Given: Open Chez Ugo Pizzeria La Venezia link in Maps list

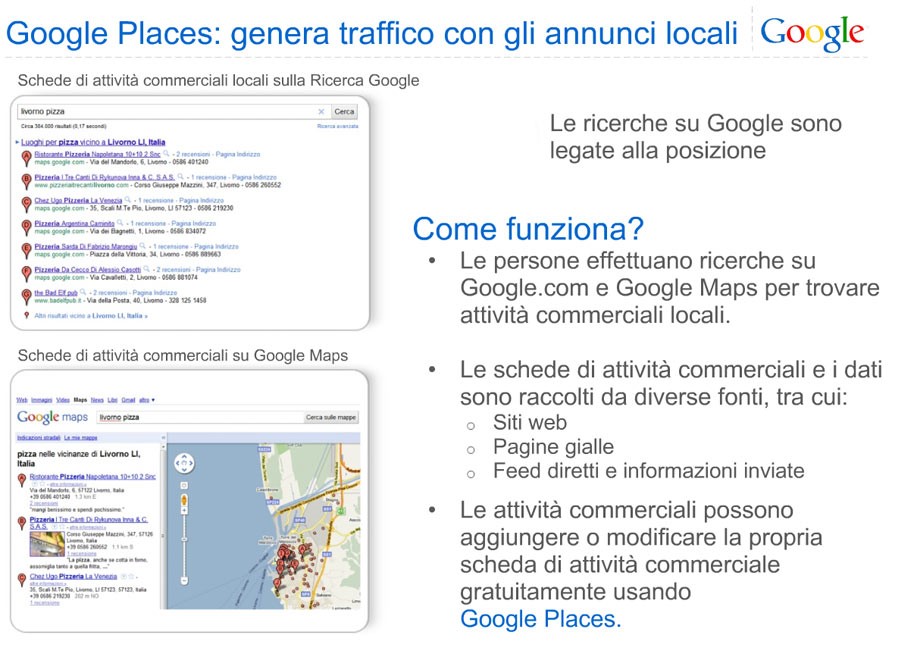Looking at the screenshot, I should click(73, 576).
